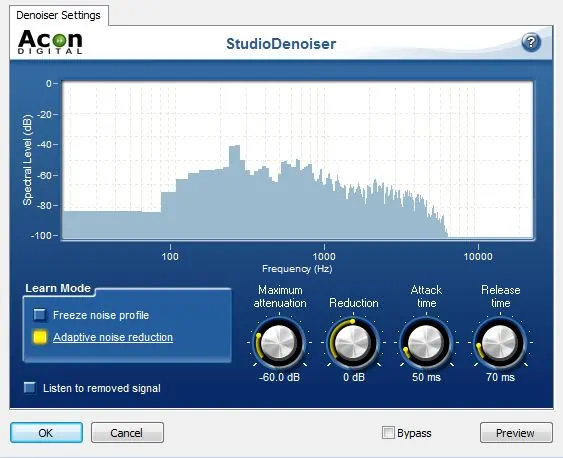Click the Listen to removed signal label
Image resolution: width=563 pixels, height=458 pixels.
[x=102, y=388]
